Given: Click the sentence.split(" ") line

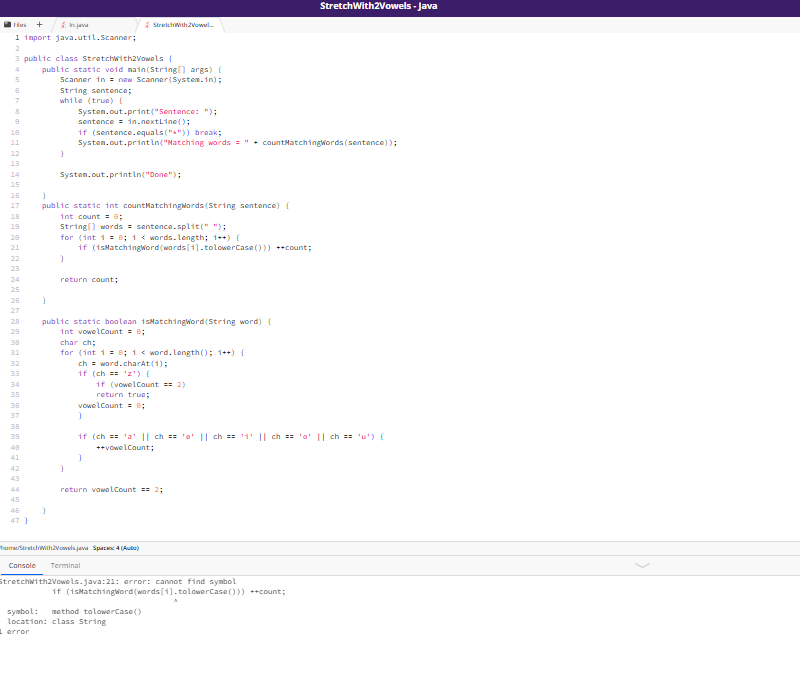Looking at the screenshot, I should pos(143,227).
